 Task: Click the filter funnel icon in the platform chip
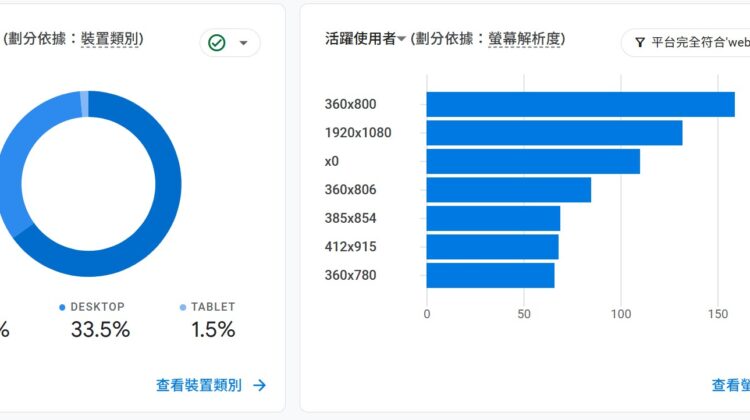tap(639, 43)
